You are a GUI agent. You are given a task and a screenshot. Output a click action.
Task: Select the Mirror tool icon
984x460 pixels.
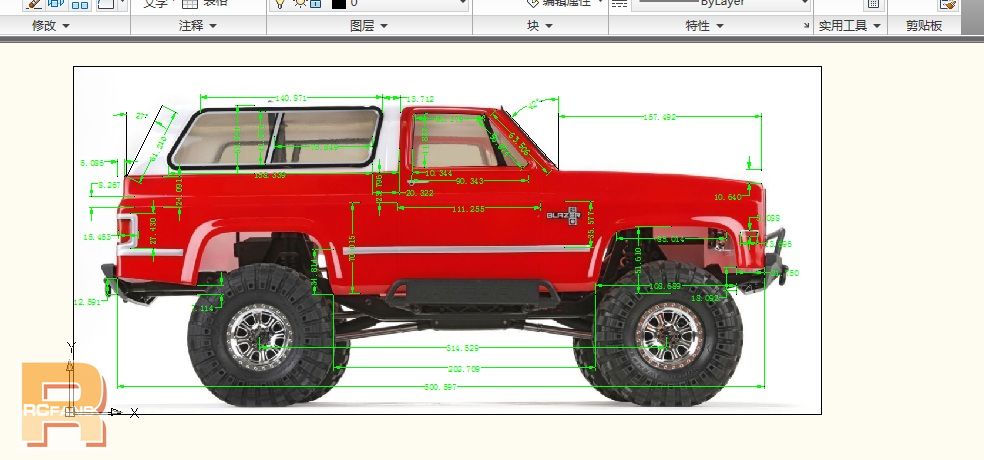coord(57,4)
